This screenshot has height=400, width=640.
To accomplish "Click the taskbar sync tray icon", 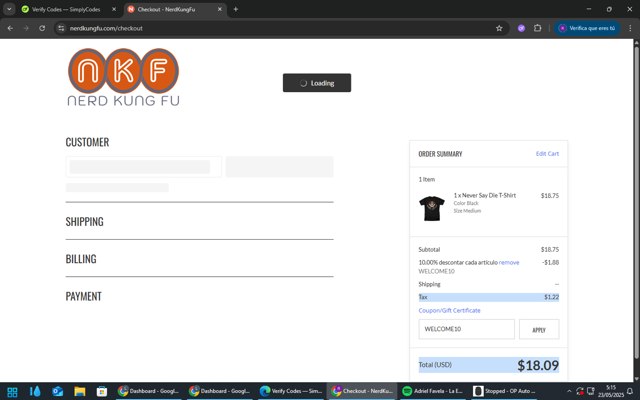I will pyautogui.click(x=580, y=391).
